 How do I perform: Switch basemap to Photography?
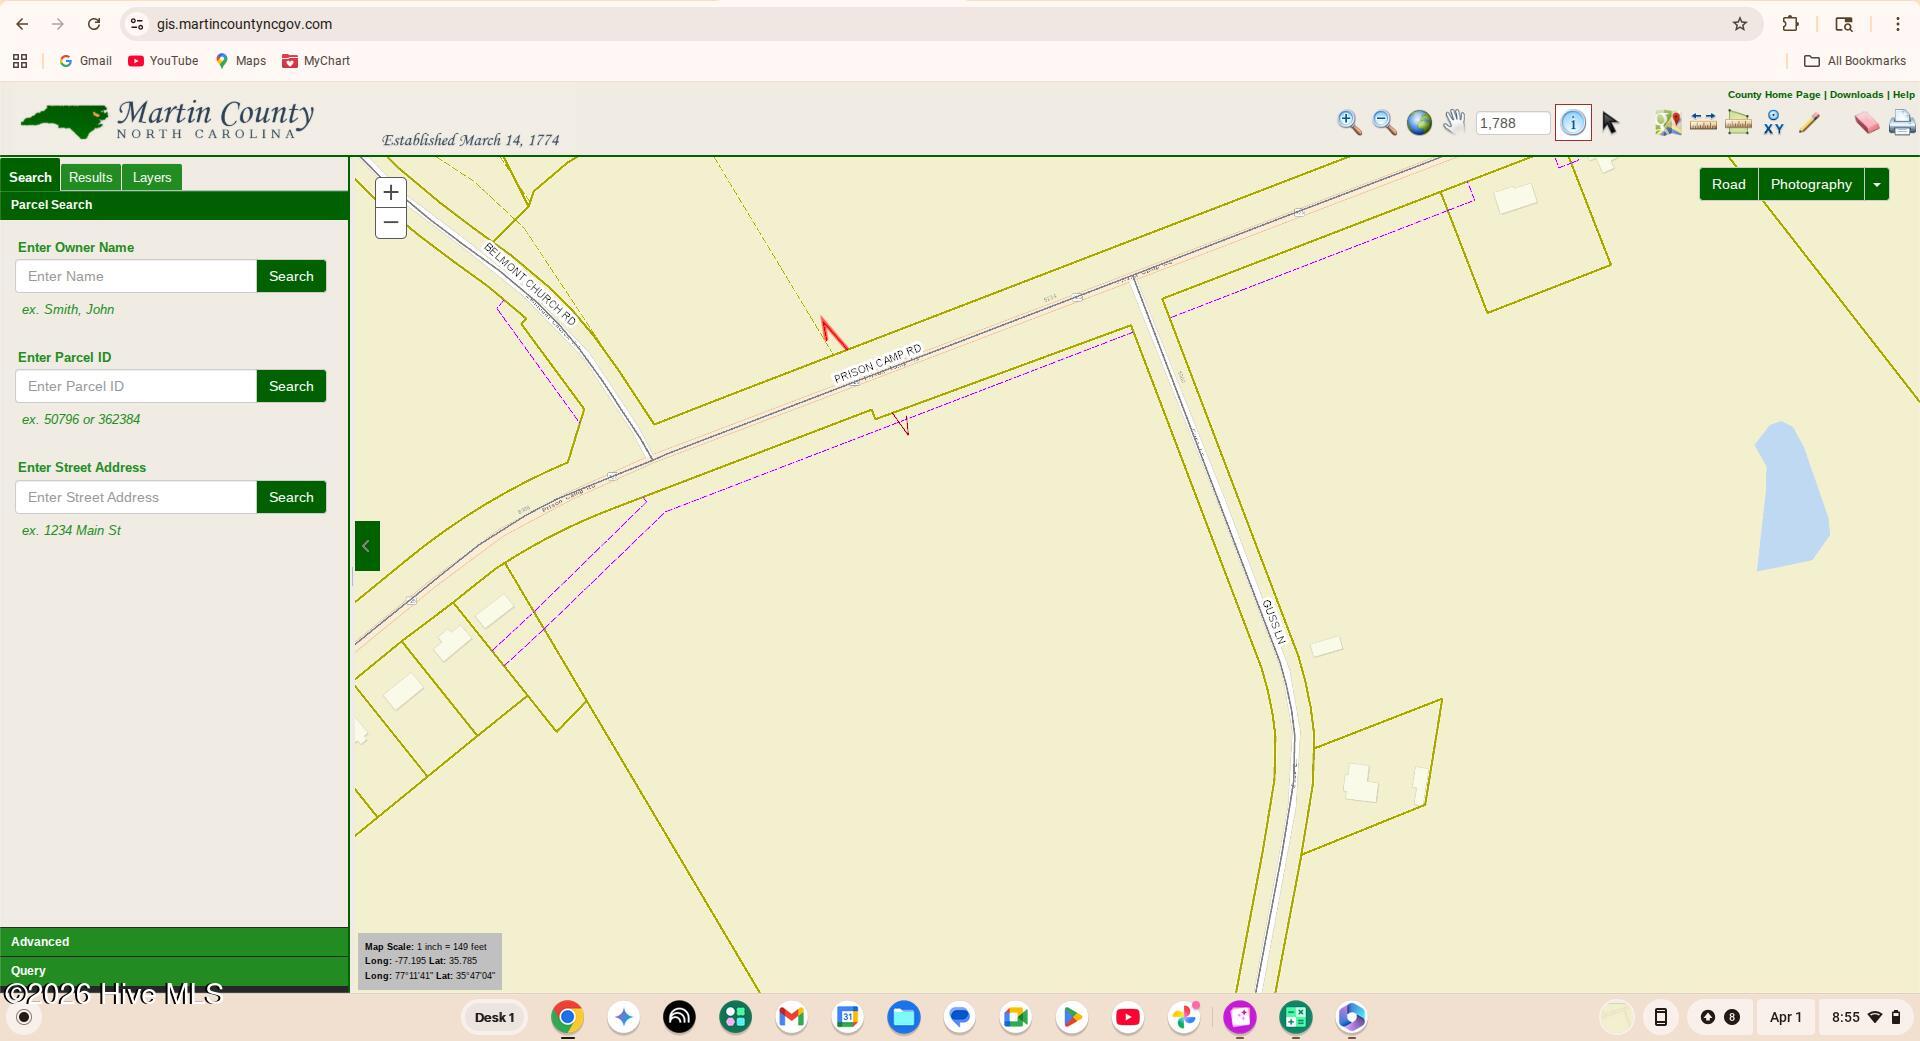[1811, 185]
